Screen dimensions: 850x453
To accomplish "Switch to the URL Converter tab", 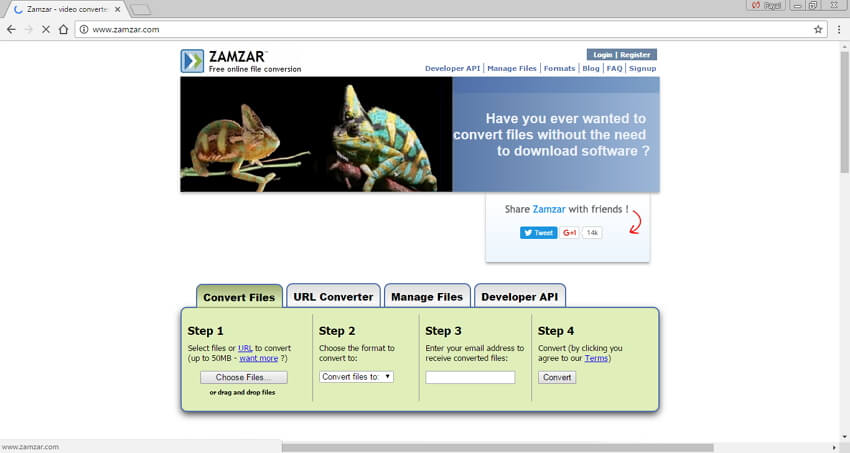I will 333,296.
